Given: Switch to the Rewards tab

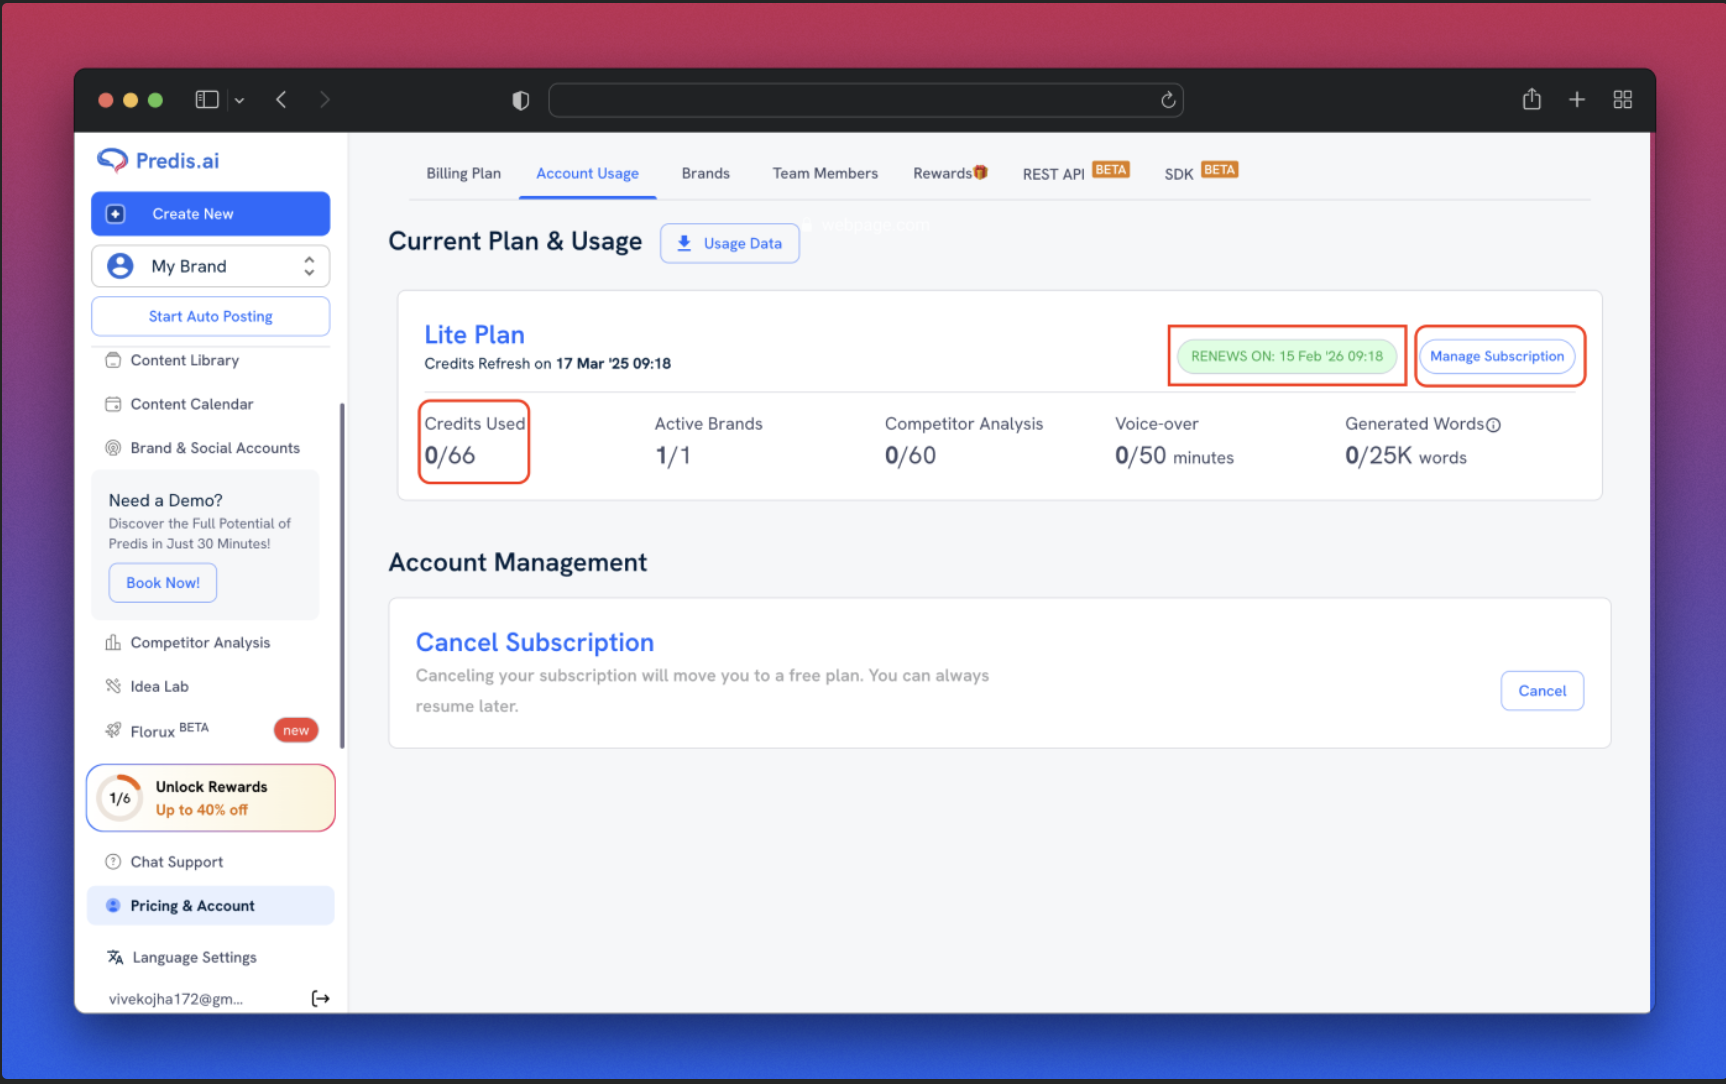Looking at the screenshot, I should 950,173.
